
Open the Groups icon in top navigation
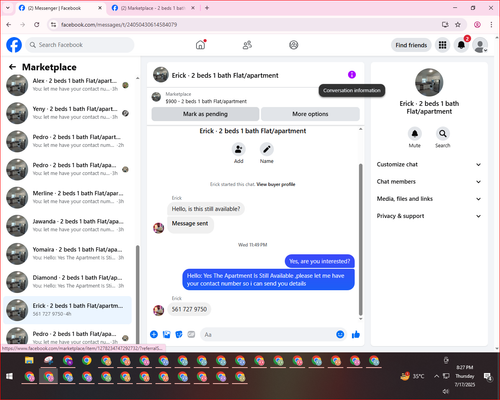coord(294,45)
